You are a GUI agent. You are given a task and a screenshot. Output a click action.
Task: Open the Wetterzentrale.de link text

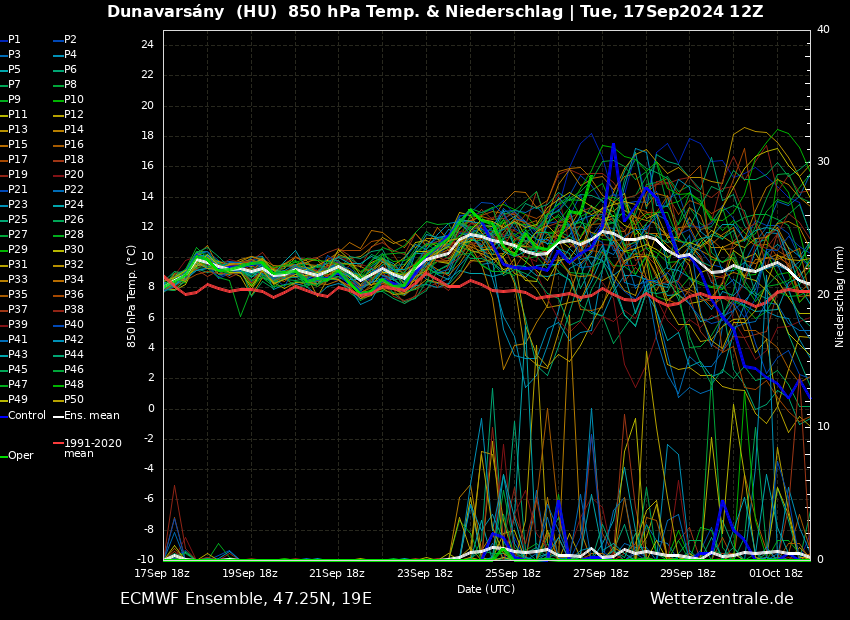(721, 599)
